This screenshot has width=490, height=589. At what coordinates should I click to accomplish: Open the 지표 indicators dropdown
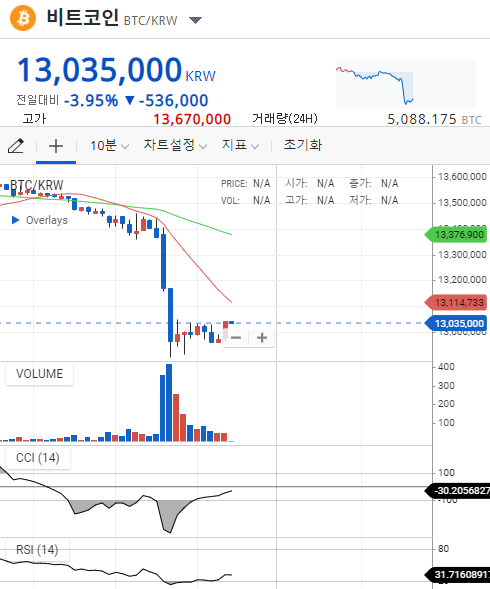pyautogui.click(x=240, y=145)
